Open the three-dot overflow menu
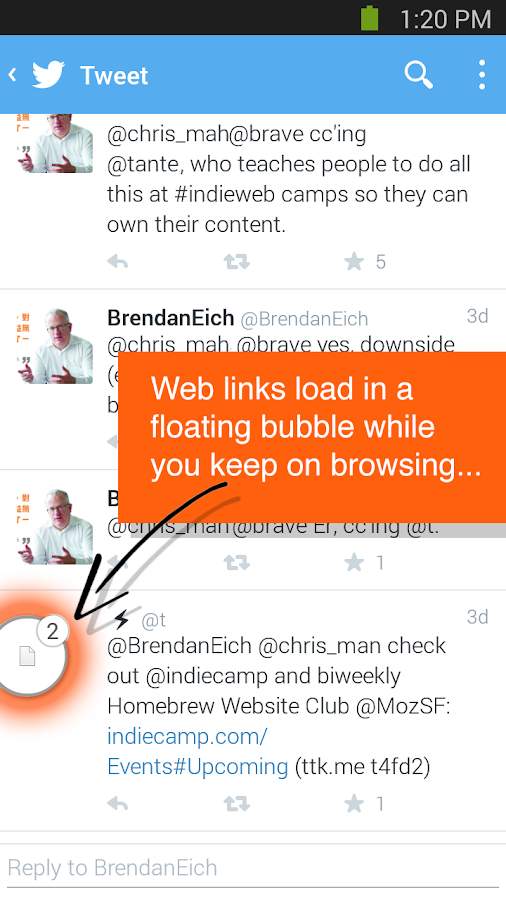This screenshot has width=506, height=900. click(482, 75)
